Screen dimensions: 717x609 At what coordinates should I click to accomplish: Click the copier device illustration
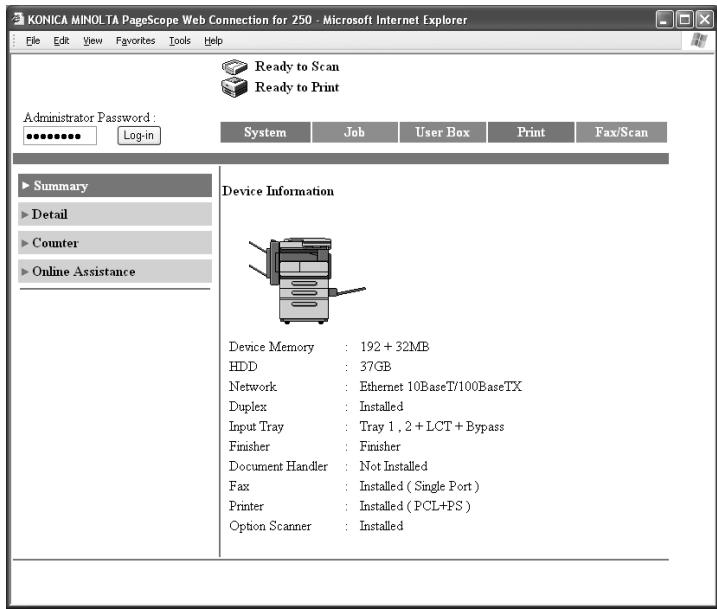click(307, 280)
